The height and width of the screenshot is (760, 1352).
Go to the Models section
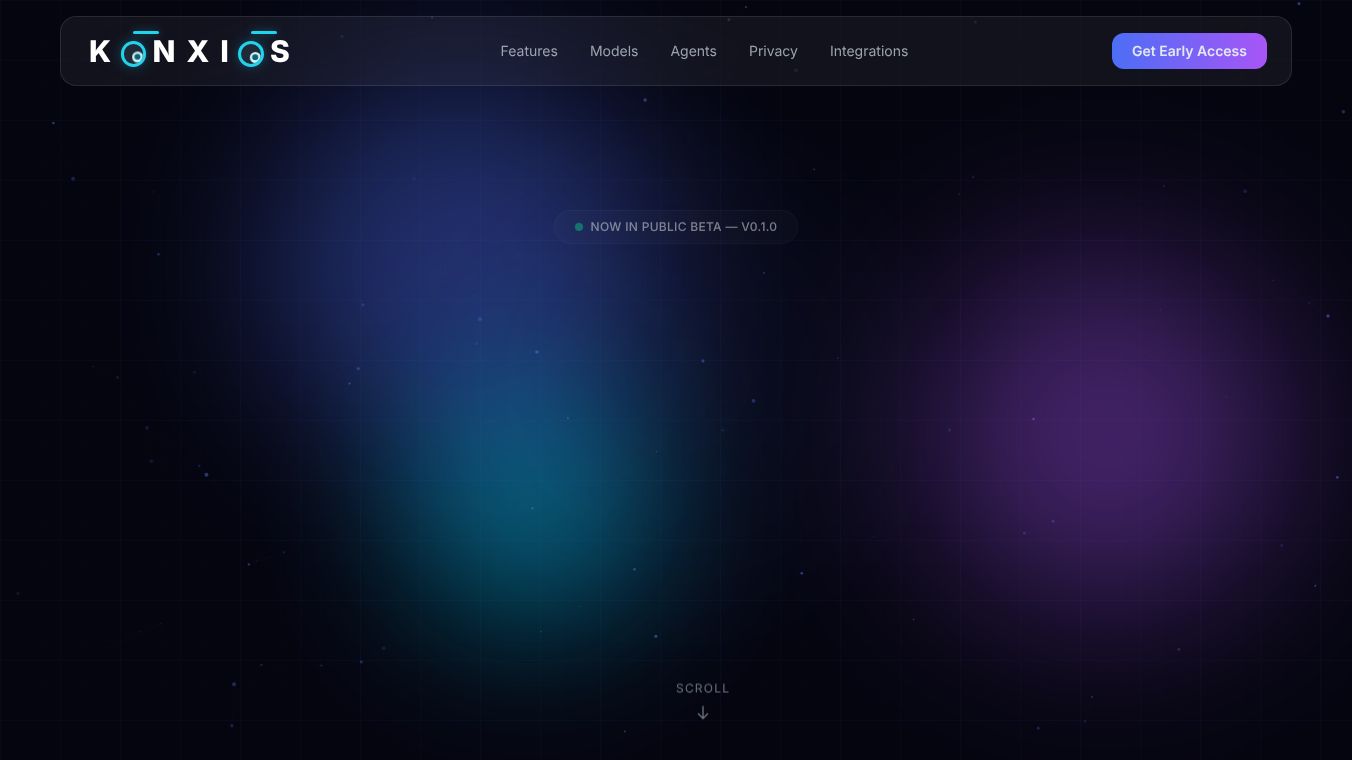click(x=614, y=51)
